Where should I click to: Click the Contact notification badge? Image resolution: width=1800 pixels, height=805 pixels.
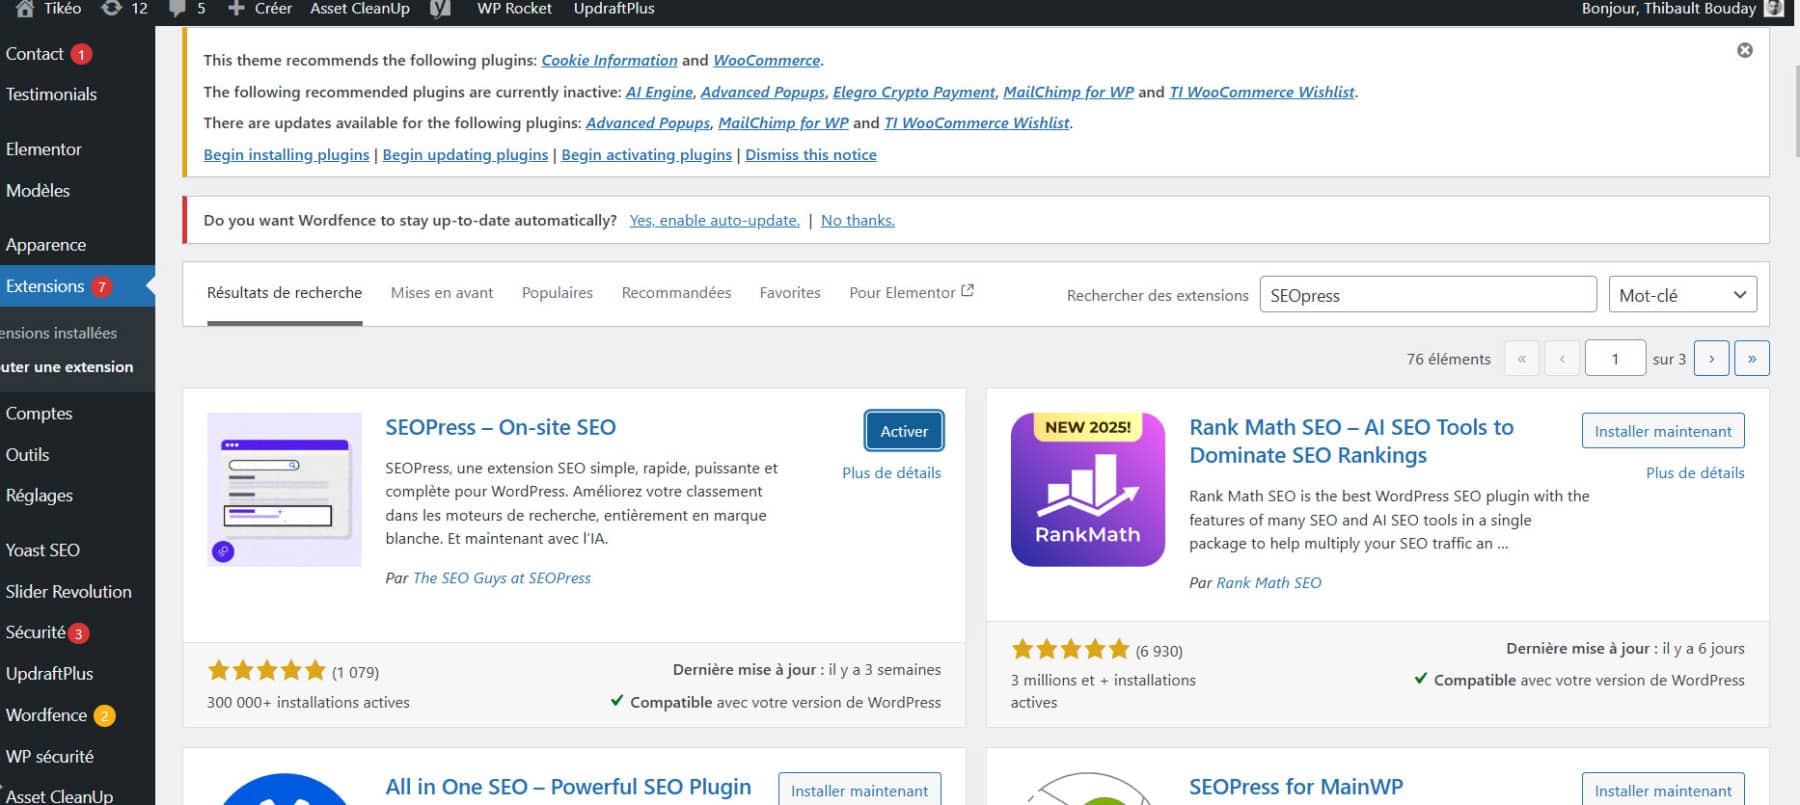(x=81, y=54)
